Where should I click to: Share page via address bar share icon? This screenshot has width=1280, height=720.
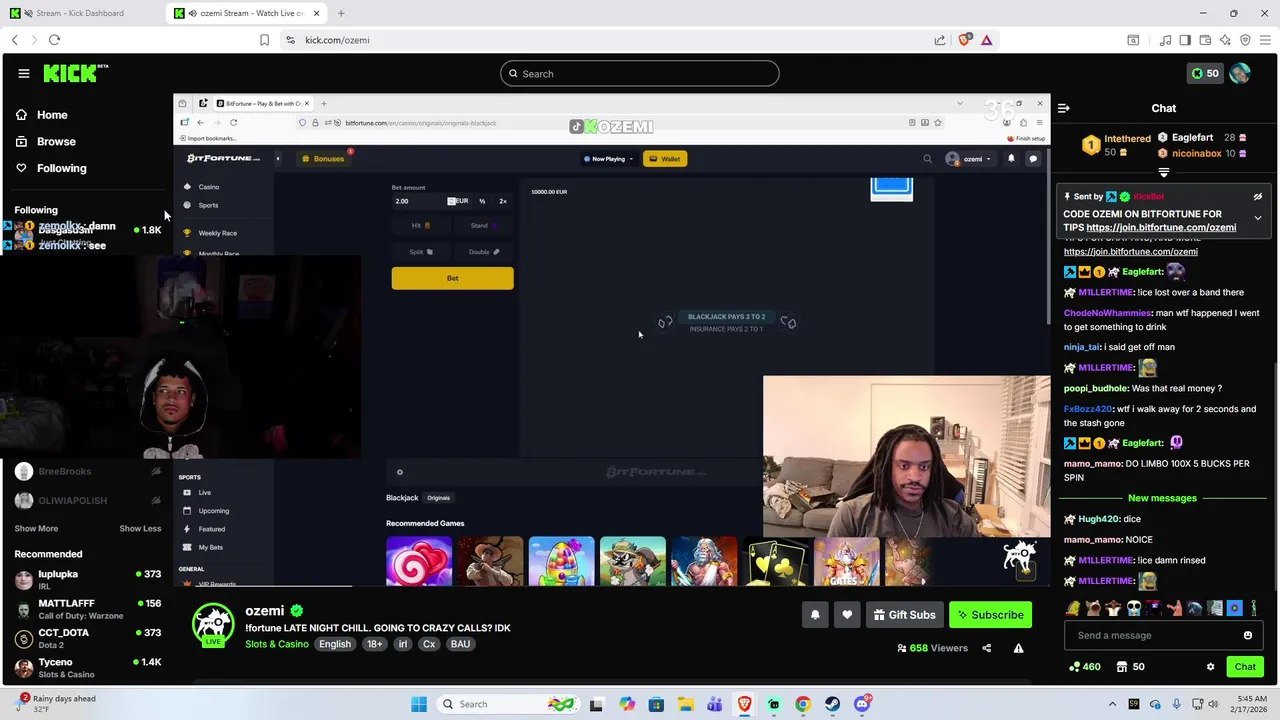(940, 40)
